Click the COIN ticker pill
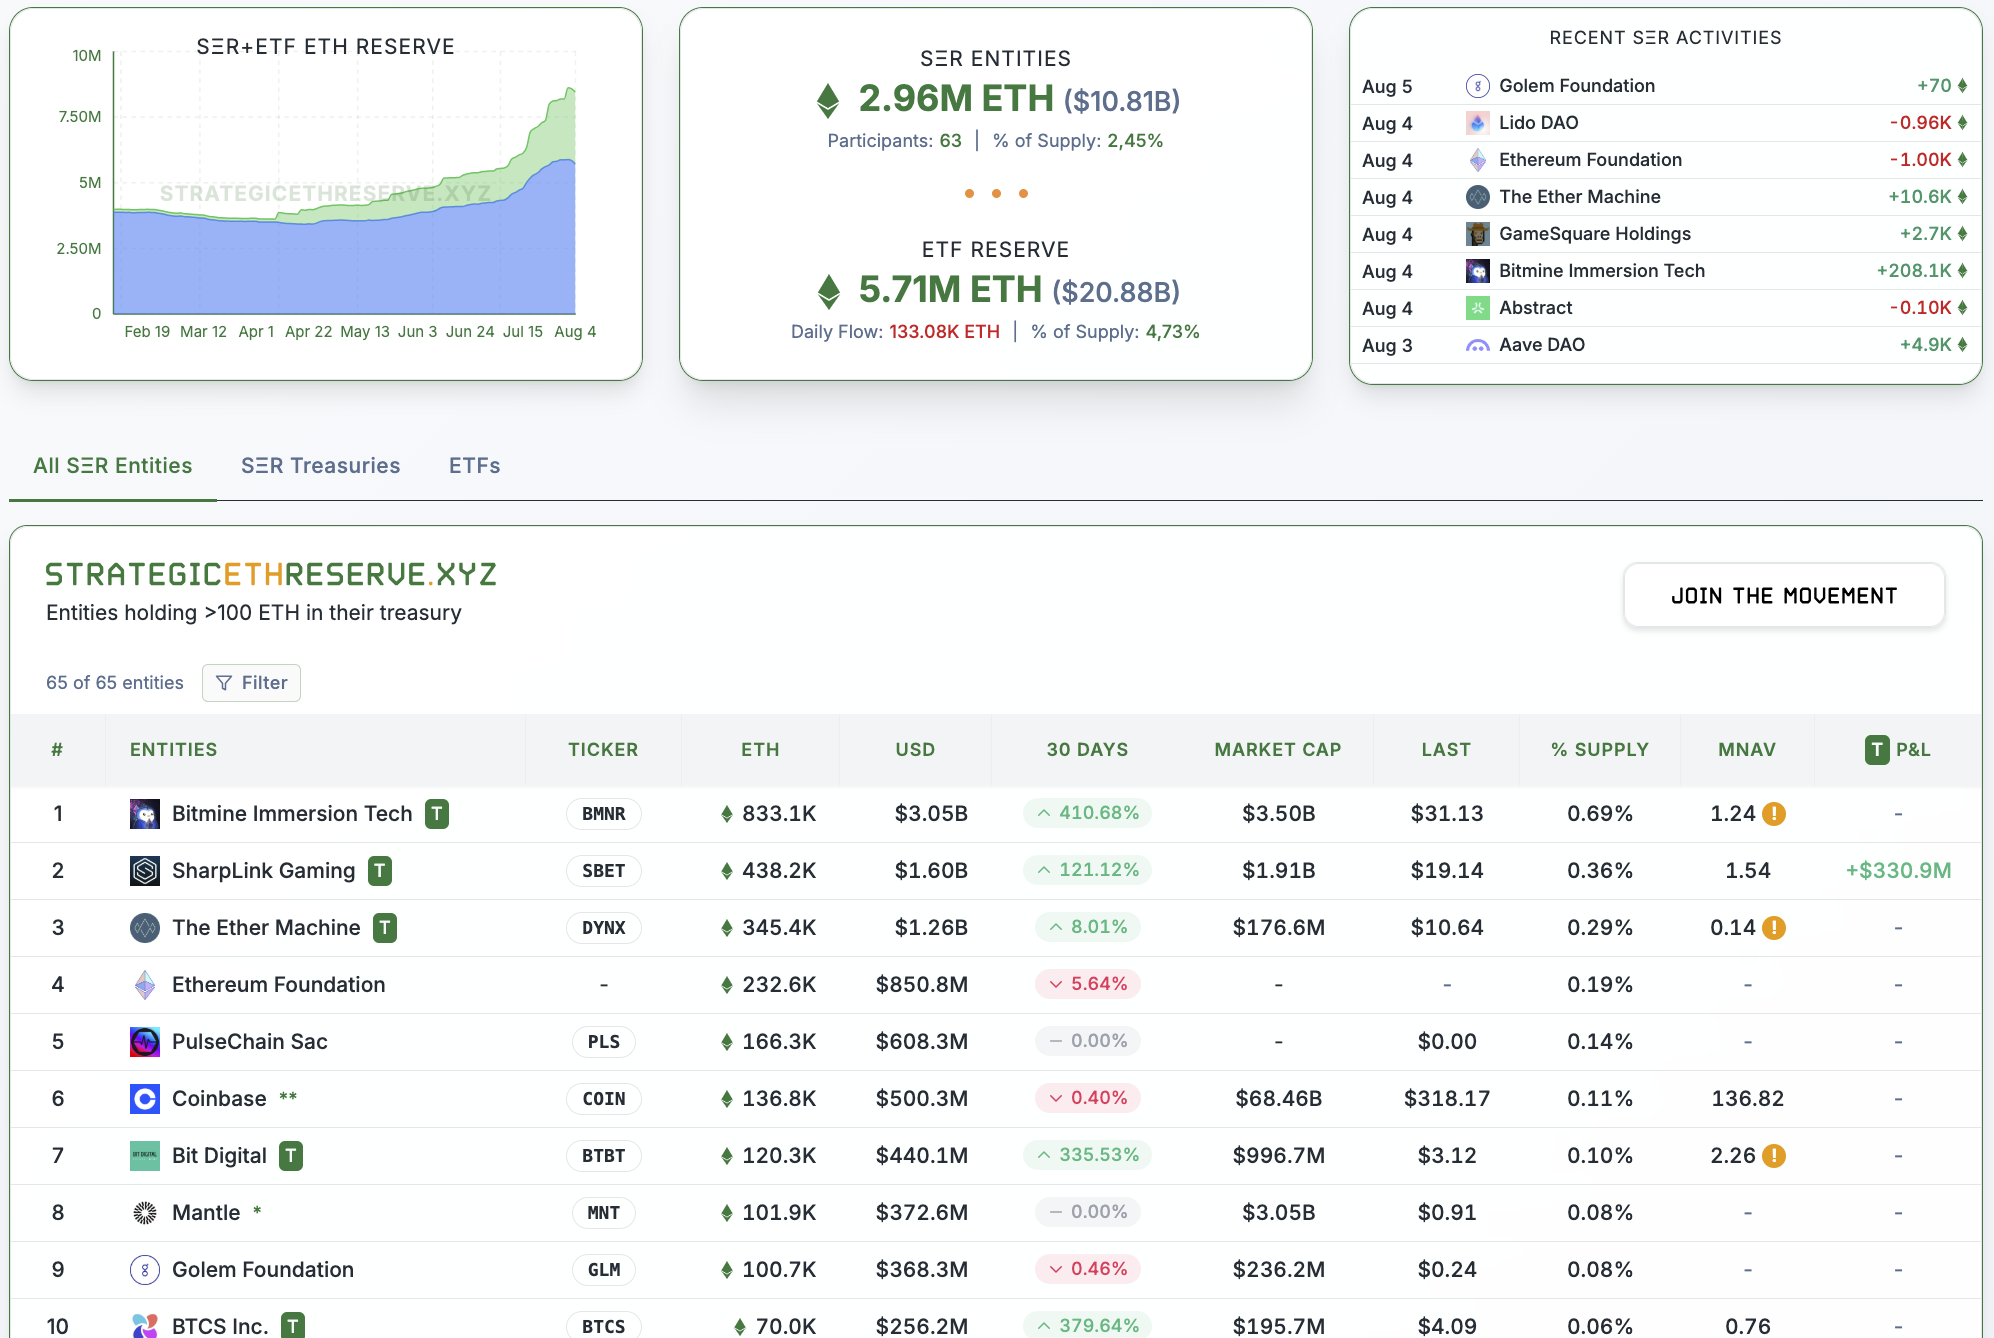The image size is (1994, 1338). tap(604, 1099)
